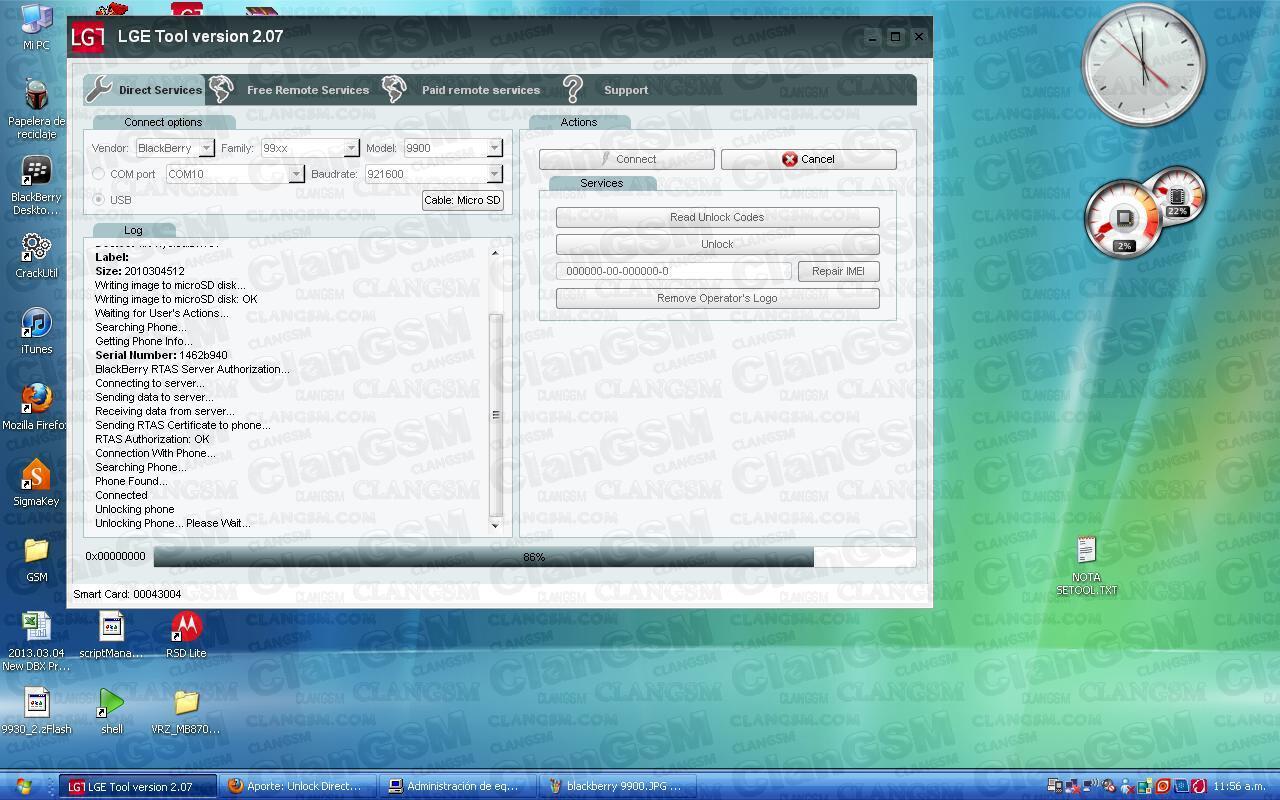The image size is (1280, 800).
Task: Click the IMEI input field
Action: click(x=674, y=271)
